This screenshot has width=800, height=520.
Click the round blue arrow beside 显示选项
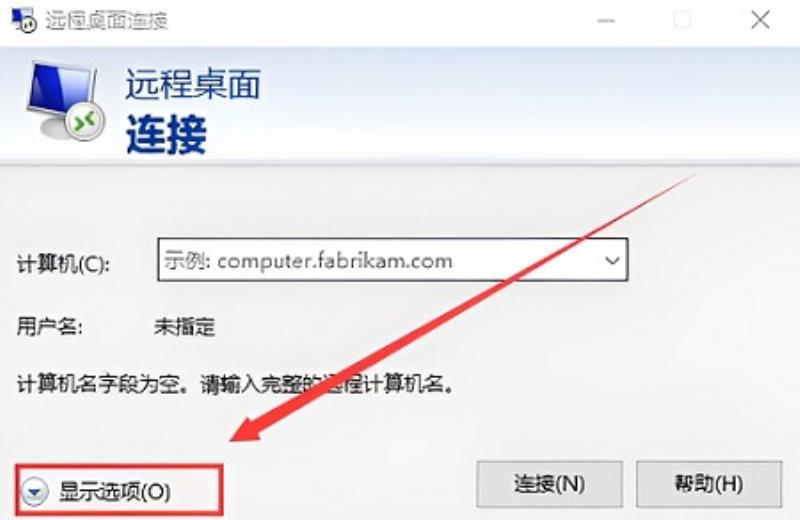35,492
